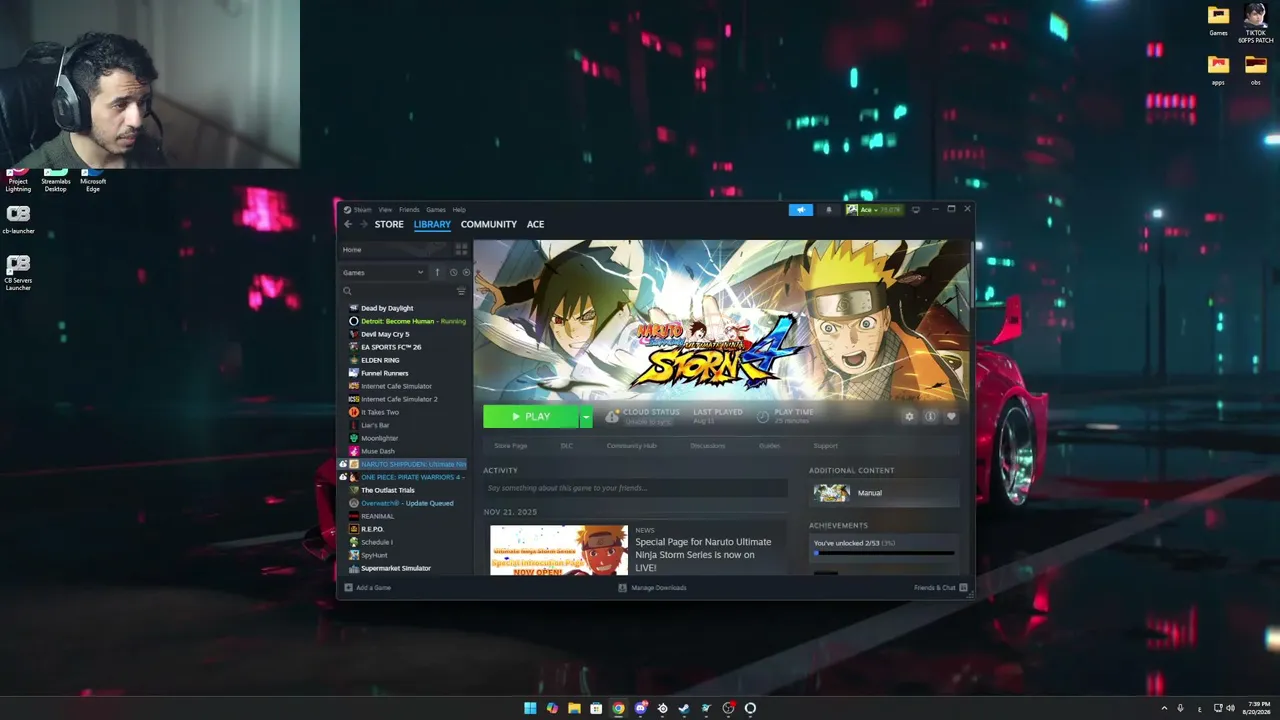1280x720 pixels.
Task: Switch to the COMMUNITY tab
Action: click(489, 224)
